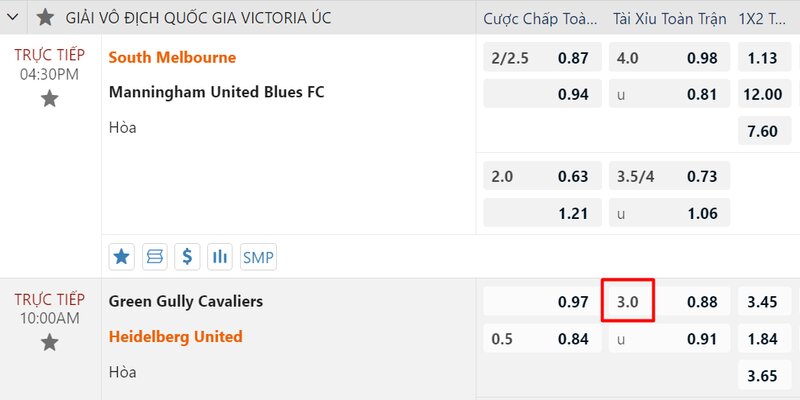The height and width of the screenshot is (400, 800).
Task: Select Heidelberg United 0.5 handicap 0.84
Action: tap(542, 339)
